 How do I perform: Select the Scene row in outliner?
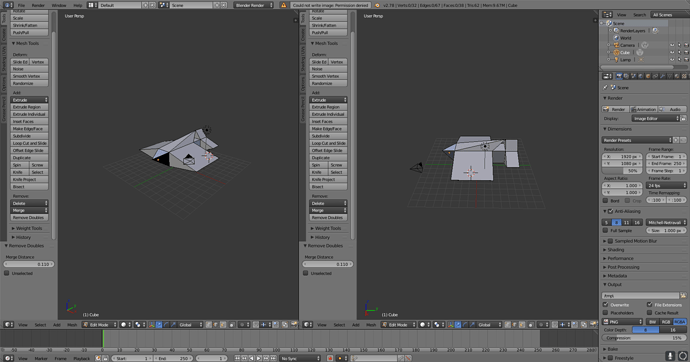coord(634,23)
